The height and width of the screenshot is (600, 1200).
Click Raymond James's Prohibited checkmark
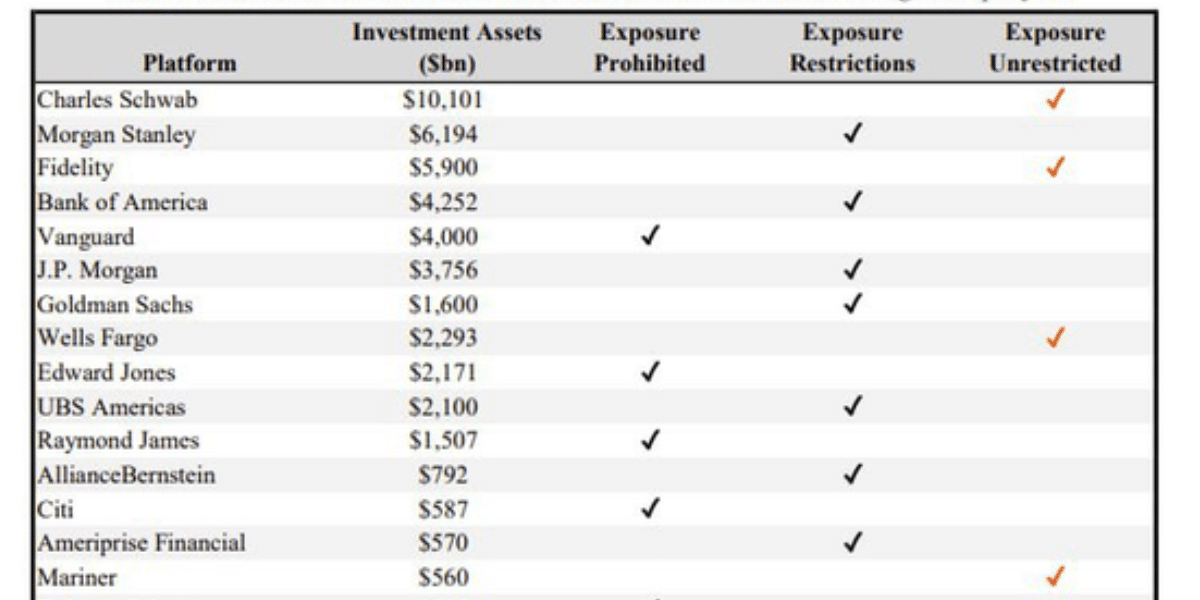point(650,441)
